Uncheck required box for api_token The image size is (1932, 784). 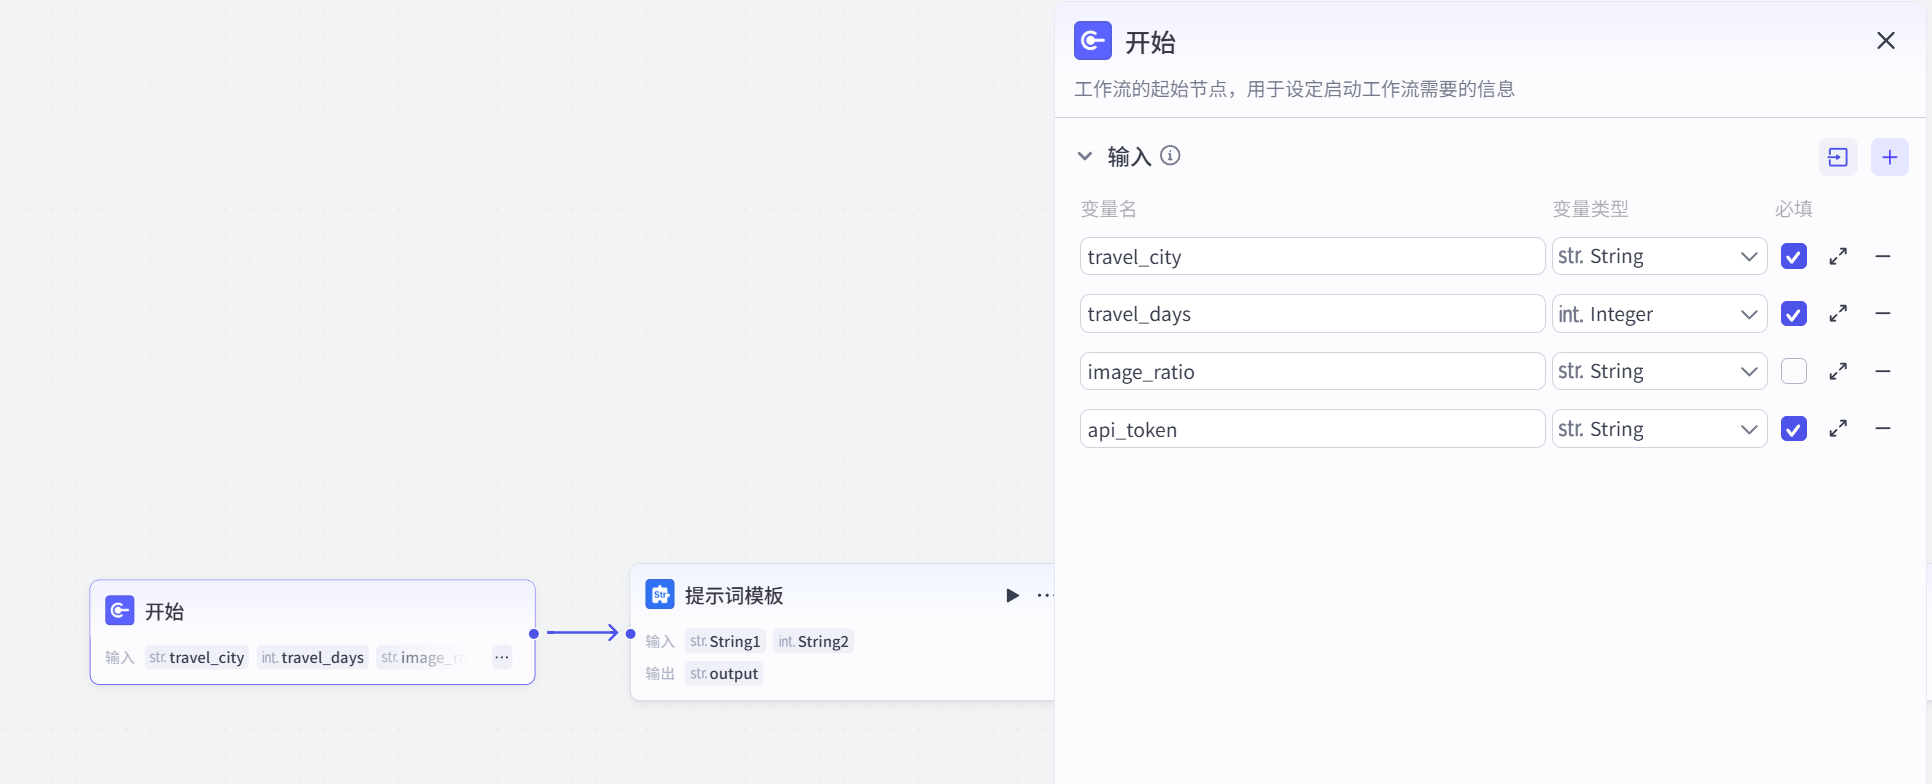click(x=1794, y=429)
